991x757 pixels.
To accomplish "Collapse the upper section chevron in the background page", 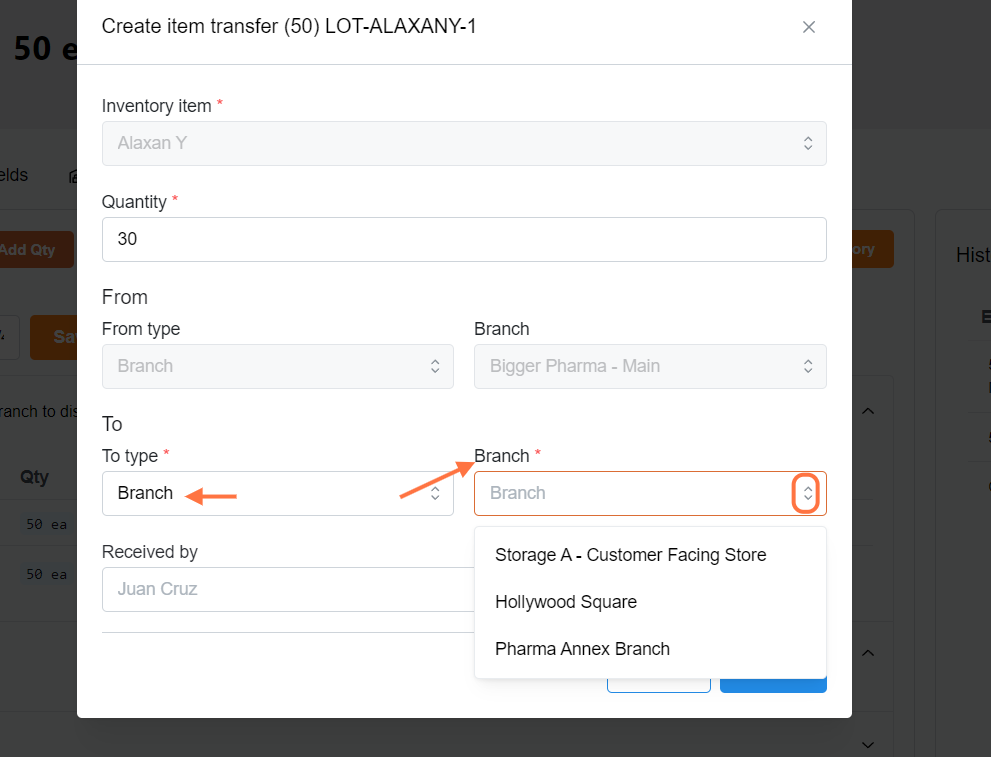I will point(868,411).
